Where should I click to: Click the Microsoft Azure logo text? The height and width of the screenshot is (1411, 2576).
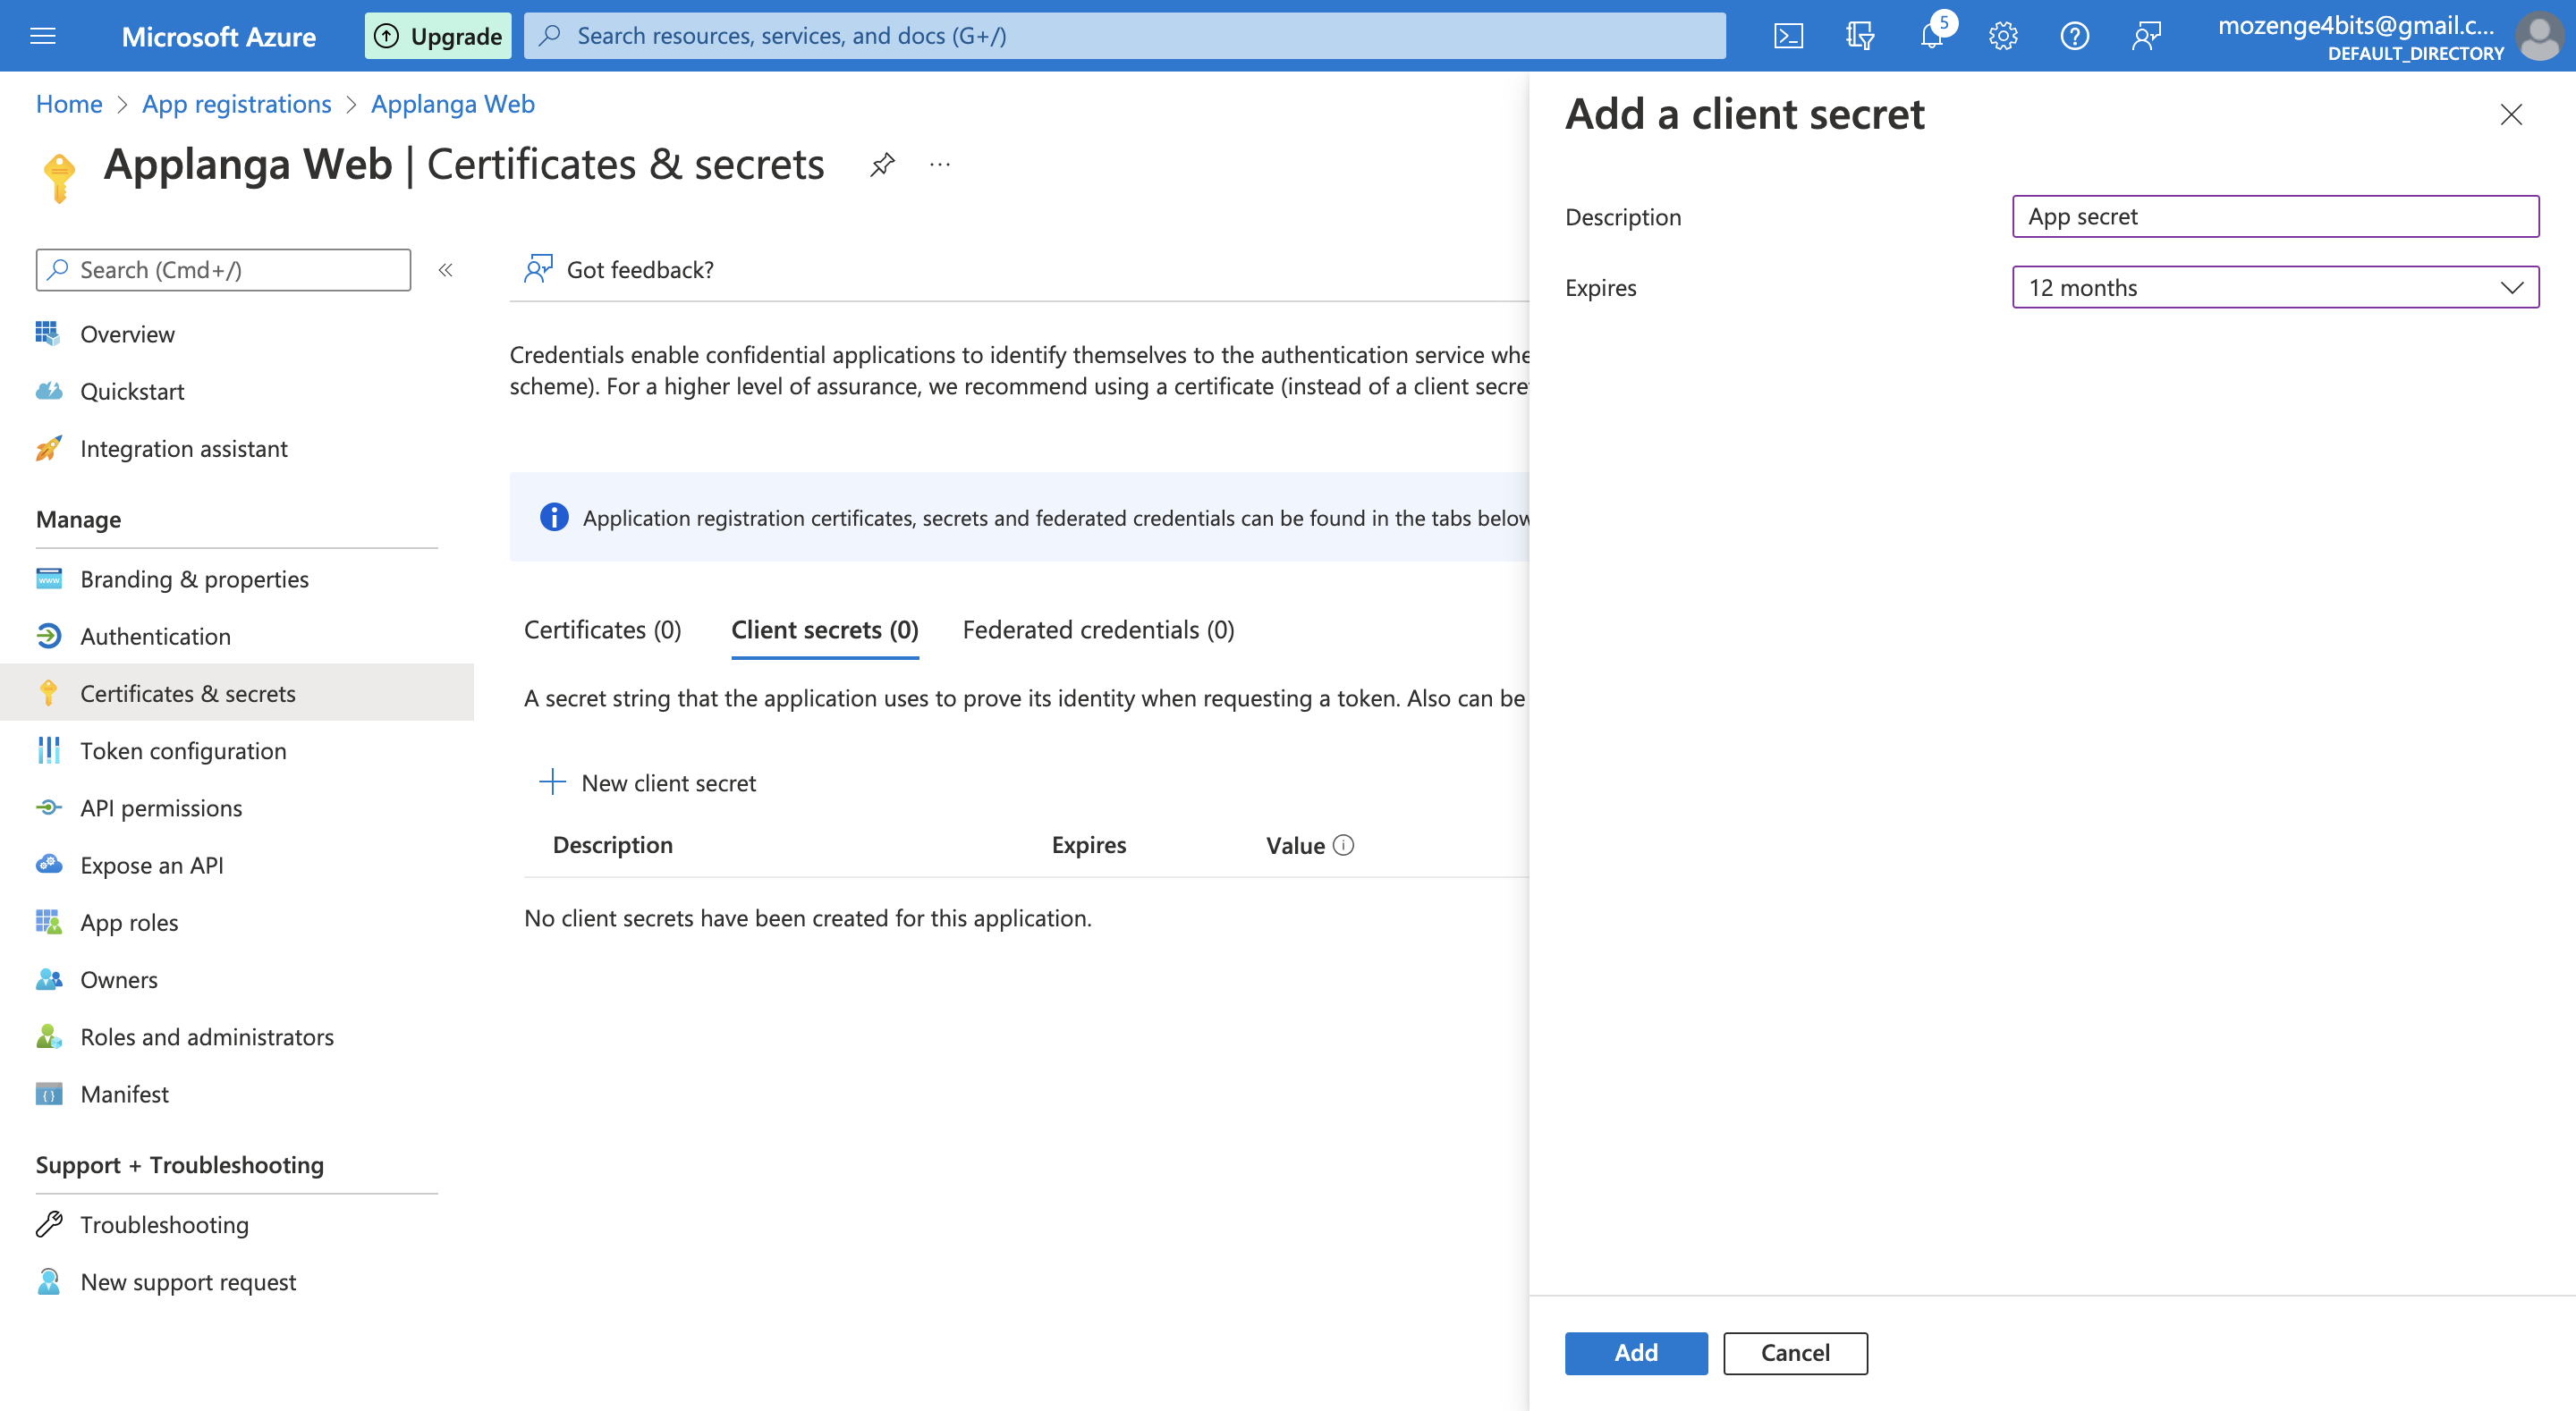point(219,36)
